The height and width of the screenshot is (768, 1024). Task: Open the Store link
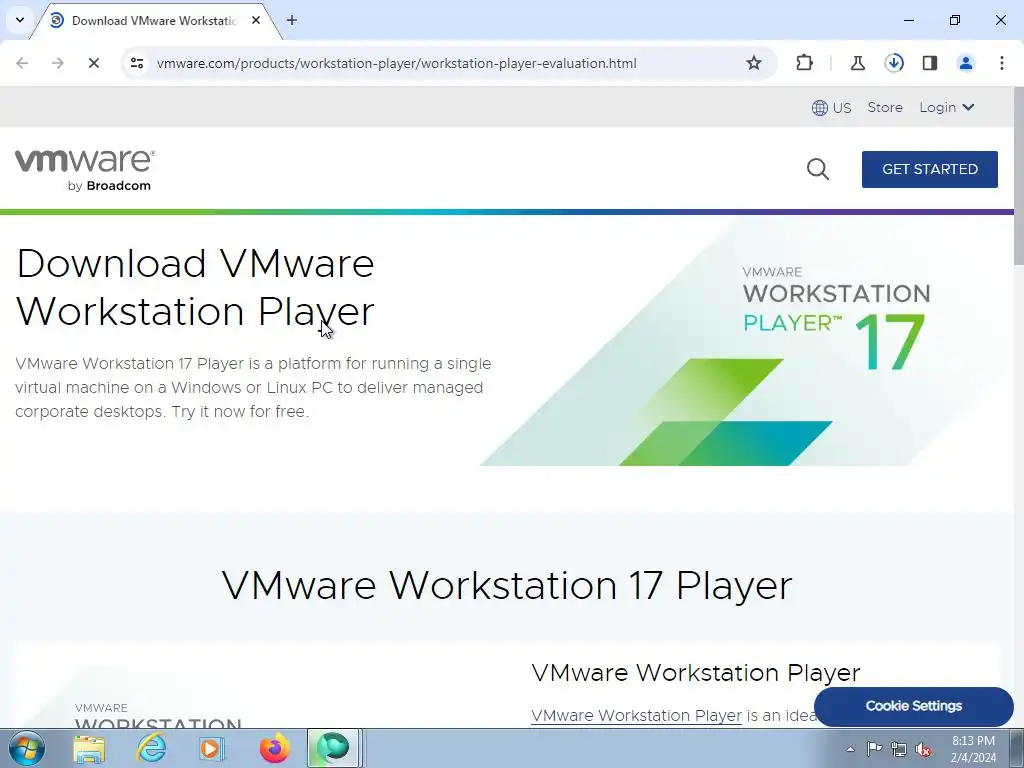(885, 107)
